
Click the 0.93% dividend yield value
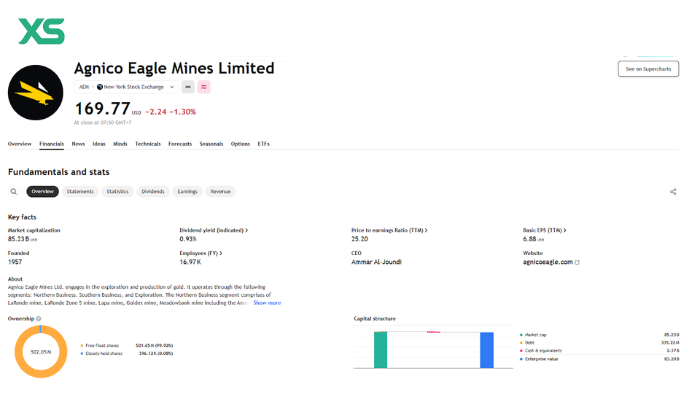coord(188,239)
